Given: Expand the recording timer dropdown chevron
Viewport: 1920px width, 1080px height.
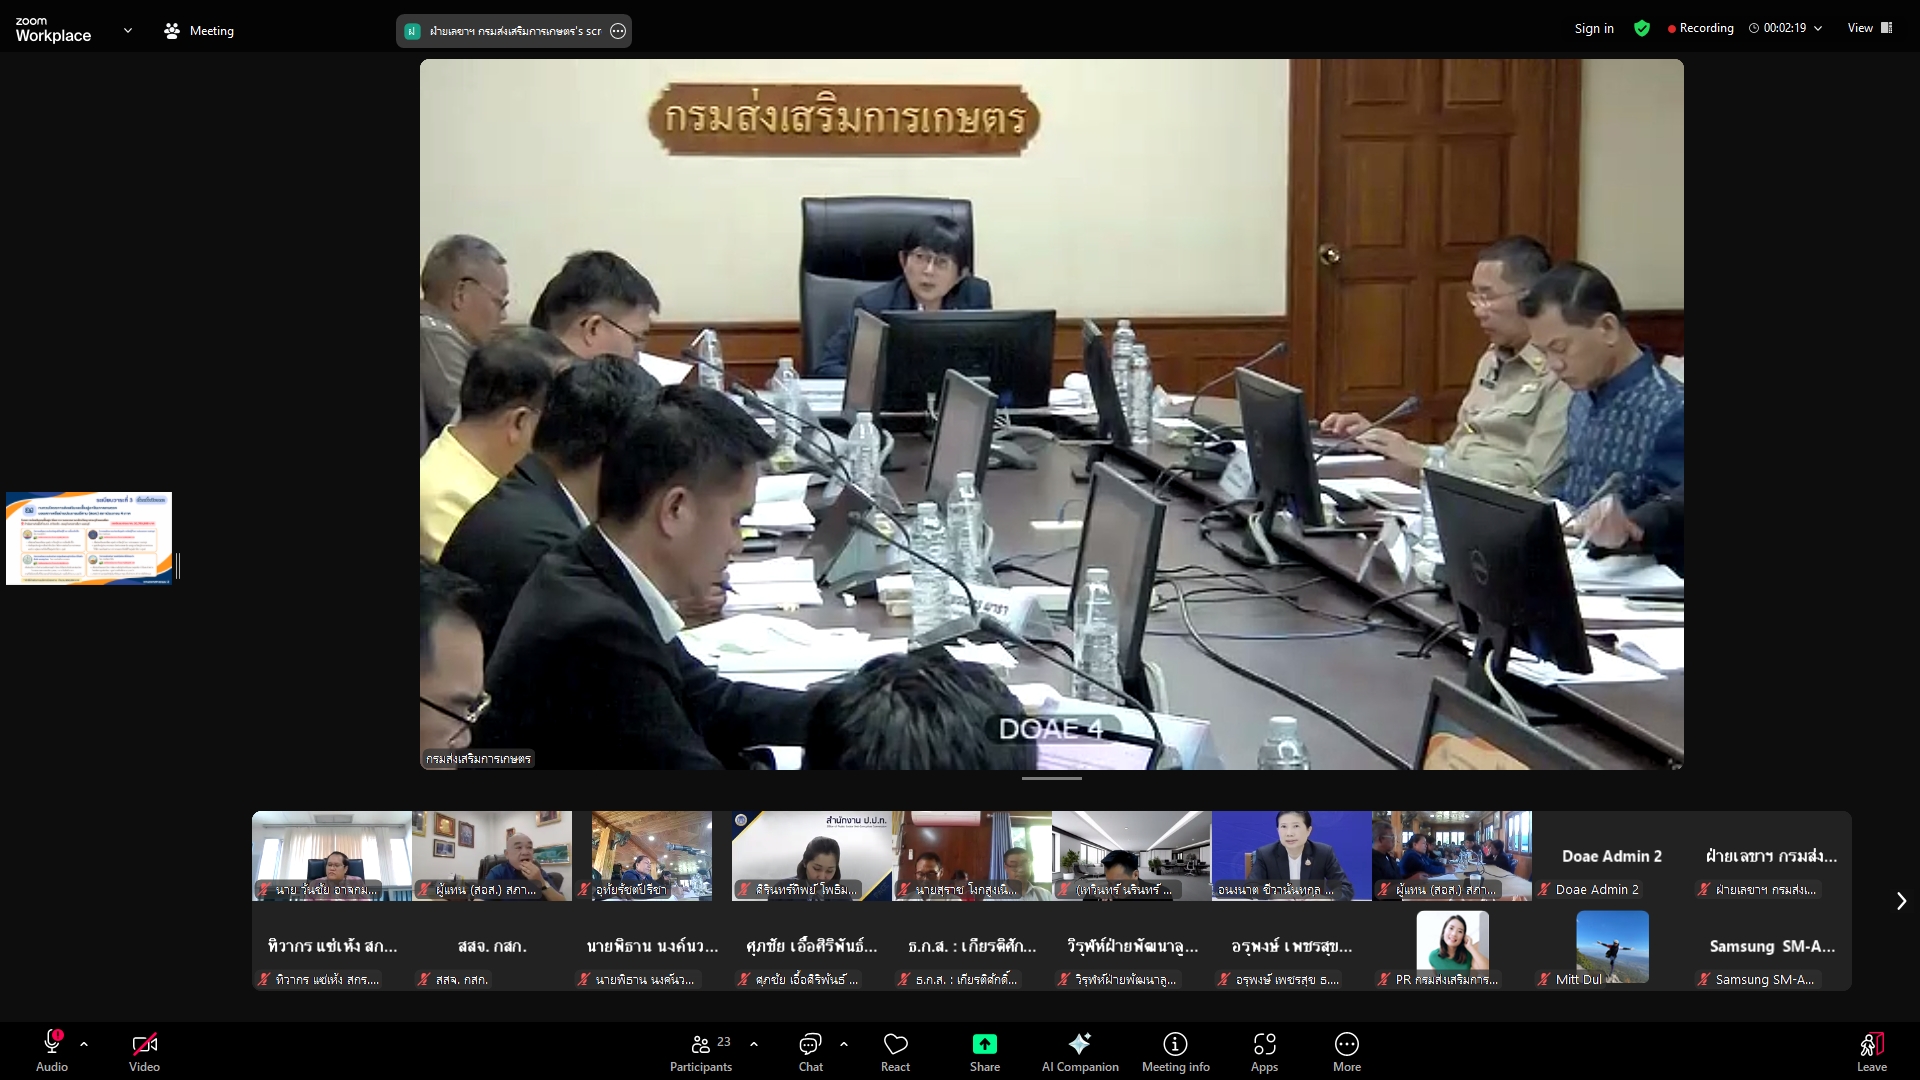Looking at the screenshot, I should pos(1818,28).
